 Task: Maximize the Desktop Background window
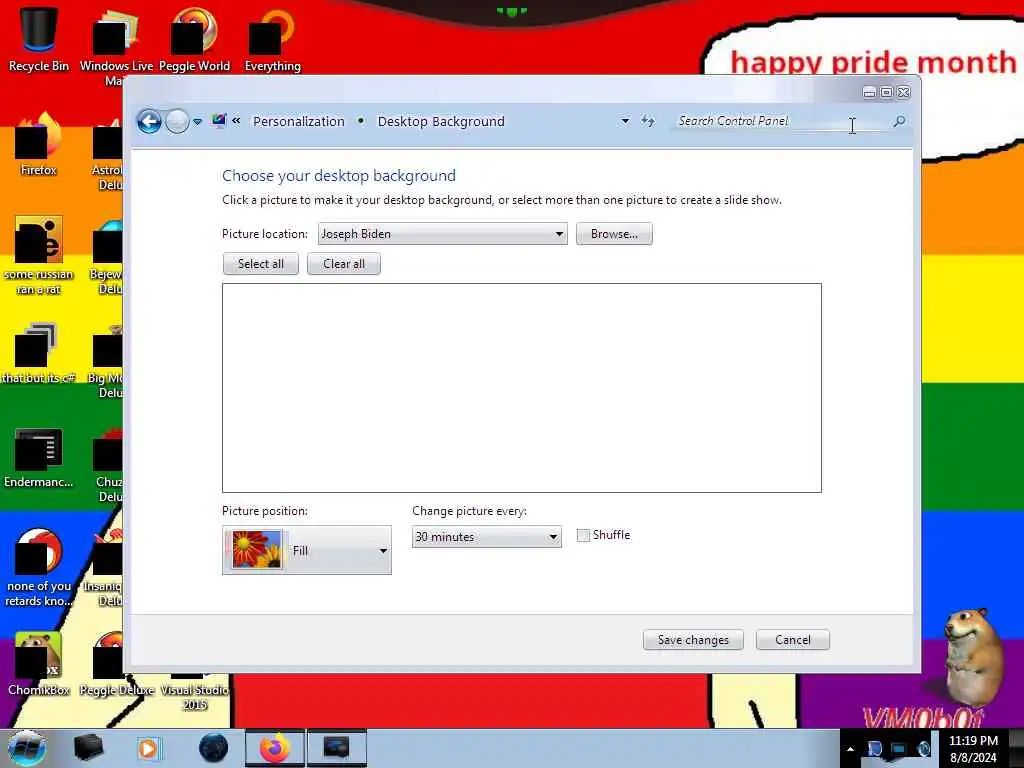click(886, 93)
